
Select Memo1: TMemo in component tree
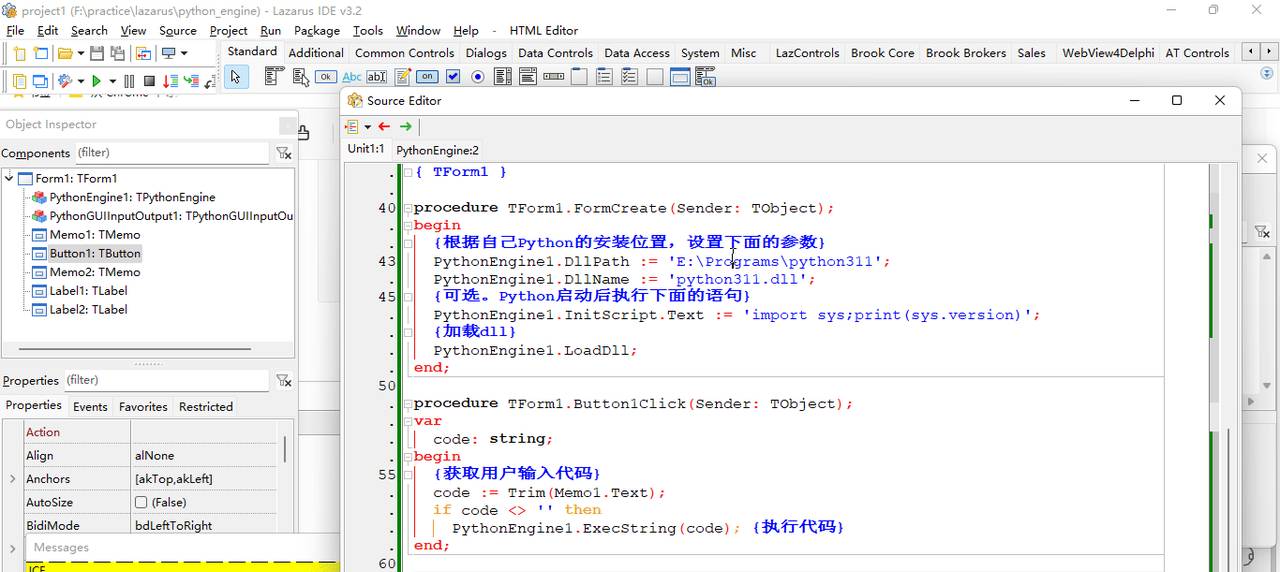coord(95,235)
